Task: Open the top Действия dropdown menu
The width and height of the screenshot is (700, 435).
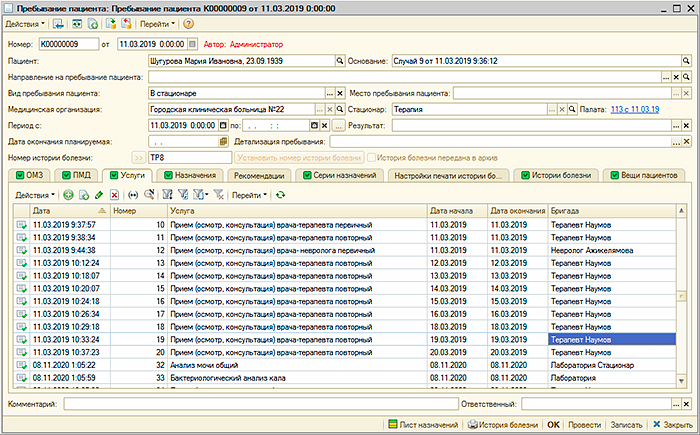Action: (24, 23)
